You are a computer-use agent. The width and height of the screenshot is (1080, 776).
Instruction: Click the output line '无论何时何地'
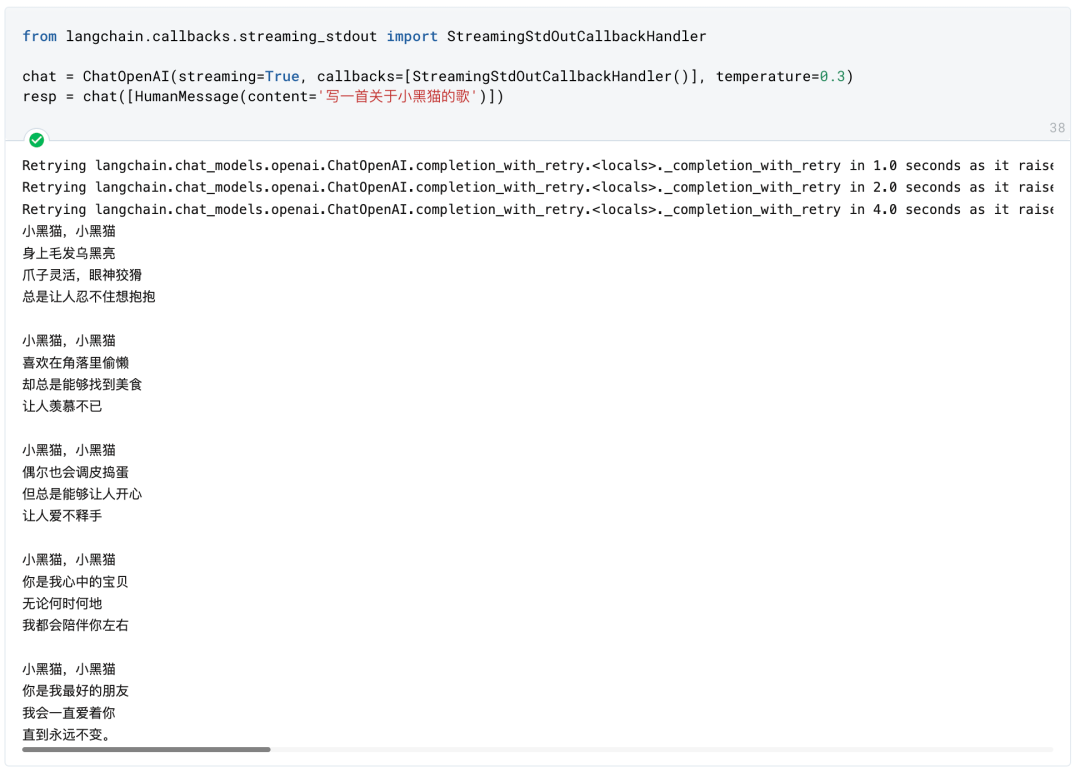coord(62,604)
